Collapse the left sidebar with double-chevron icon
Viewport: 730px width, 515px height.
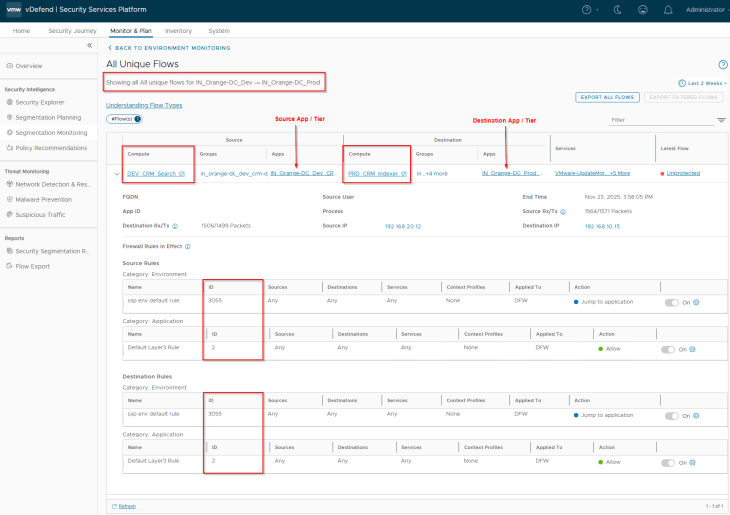coord(89,46)
